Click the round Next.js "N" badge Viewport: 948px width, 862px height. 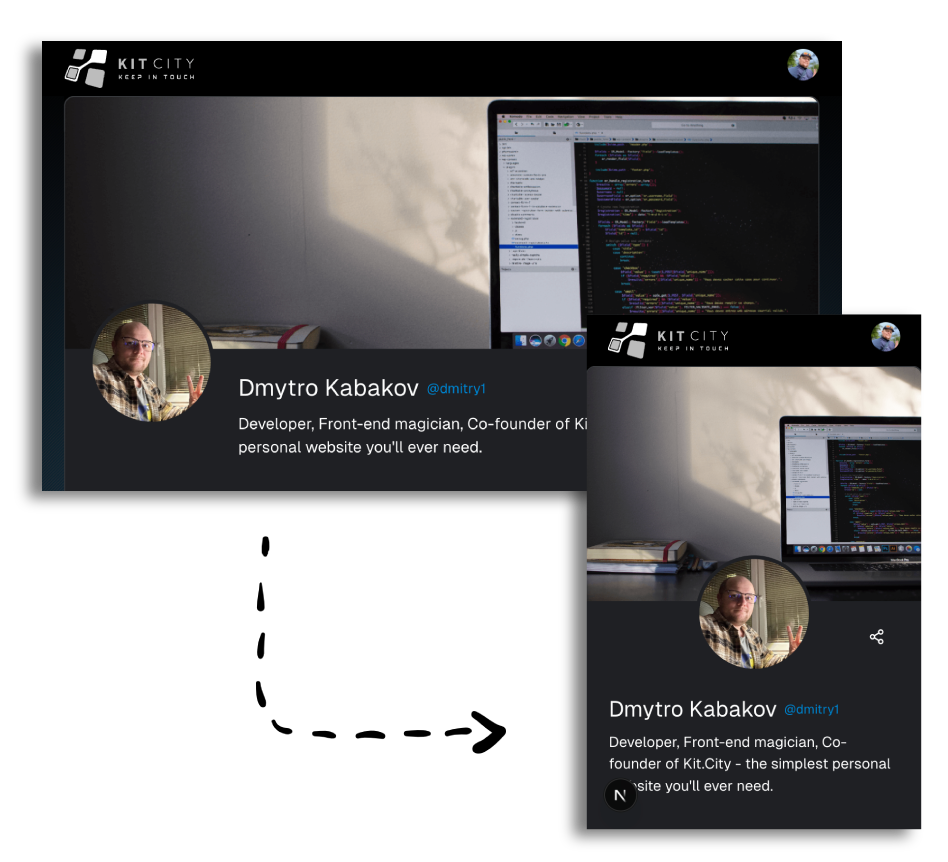click(620, 795)
